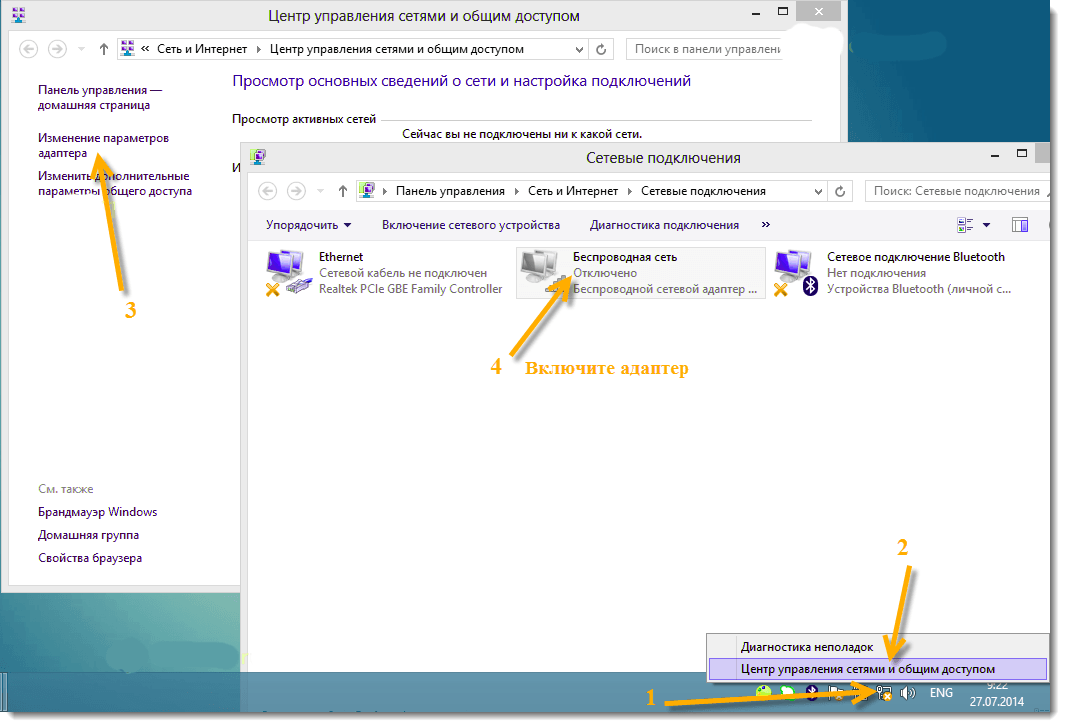Open address history dropdown in Сетевые подключения
Screen dimensions: 1065x727
coord(820,191)
